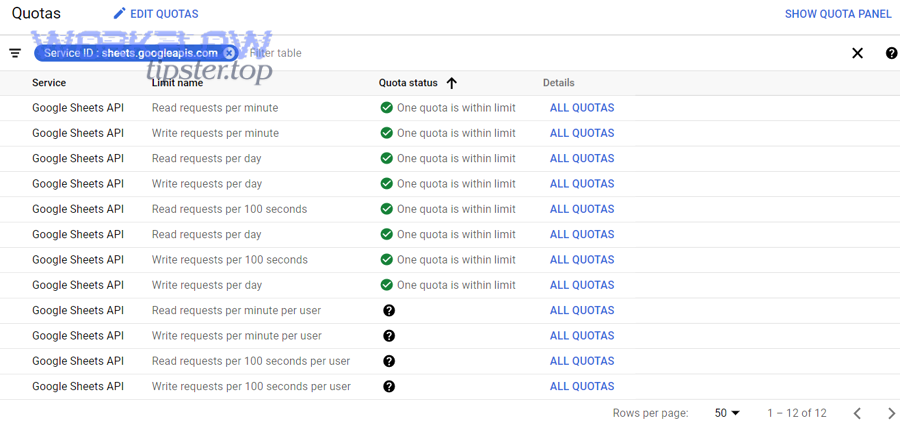Click the Limit name column header
Image resolution: width=900 pixels, height=436 pixels.
(x=177, y=83)
